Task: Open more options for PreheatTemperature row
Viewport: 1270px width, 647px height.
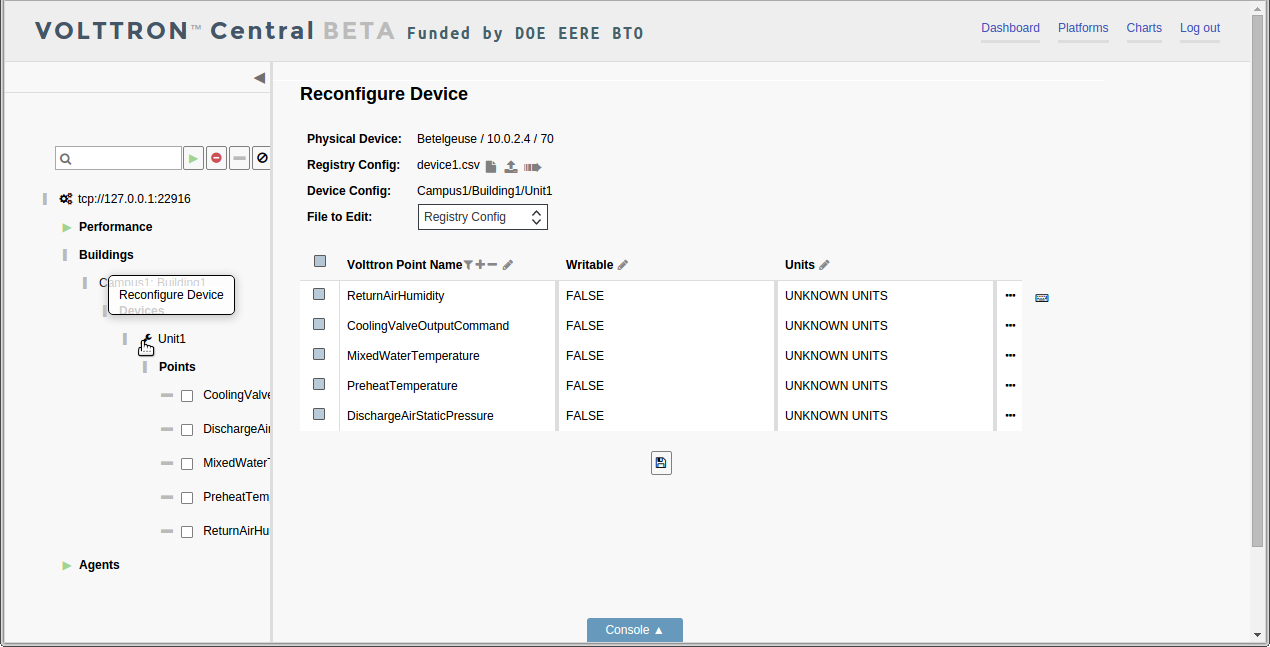Action: (x=1010, y=386)
